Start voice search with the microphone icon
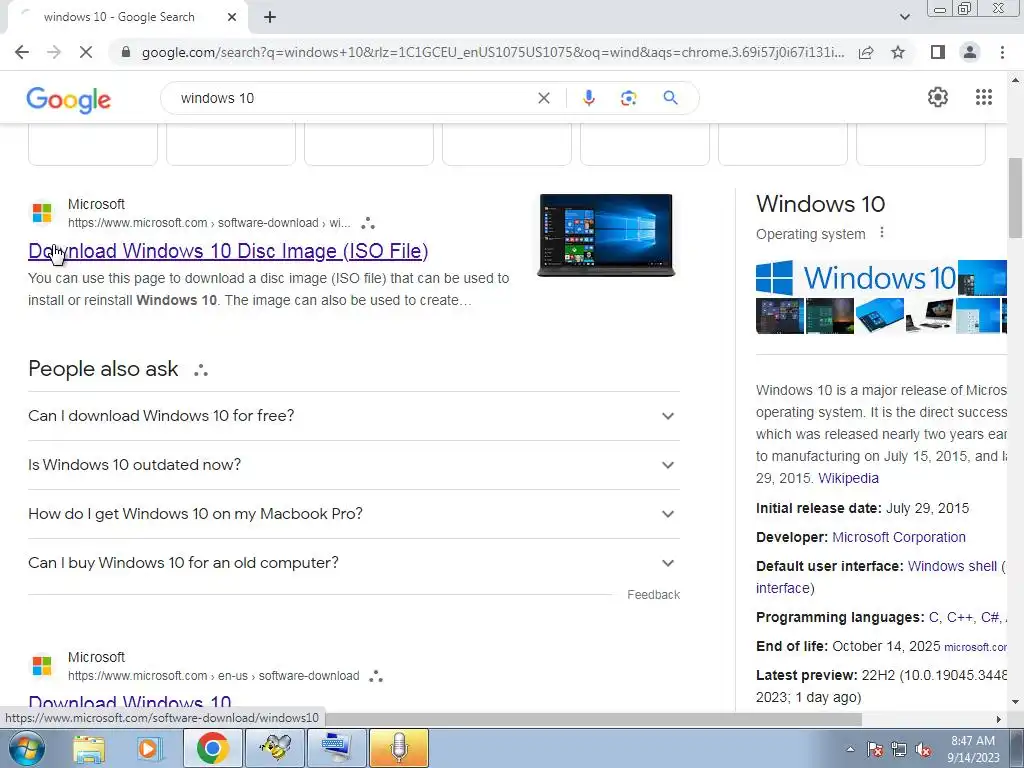1024x768 pixels. coord(588,98)
